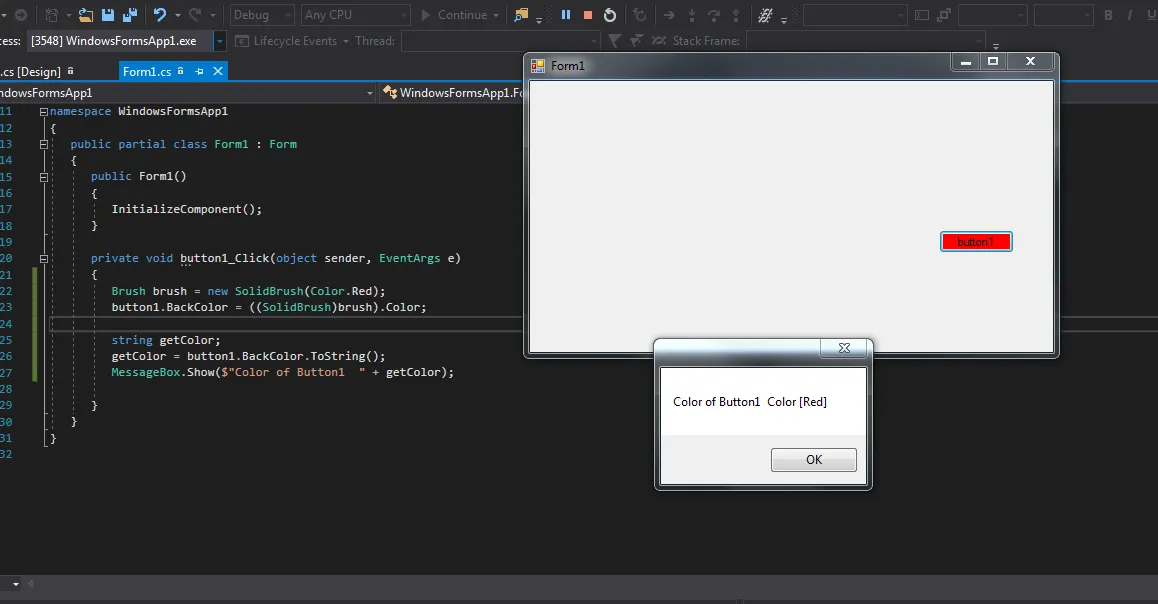This screenshot has height=604, width=1158.
Task: Pause execution with Break All icon
Action: (x=566, y=15)
